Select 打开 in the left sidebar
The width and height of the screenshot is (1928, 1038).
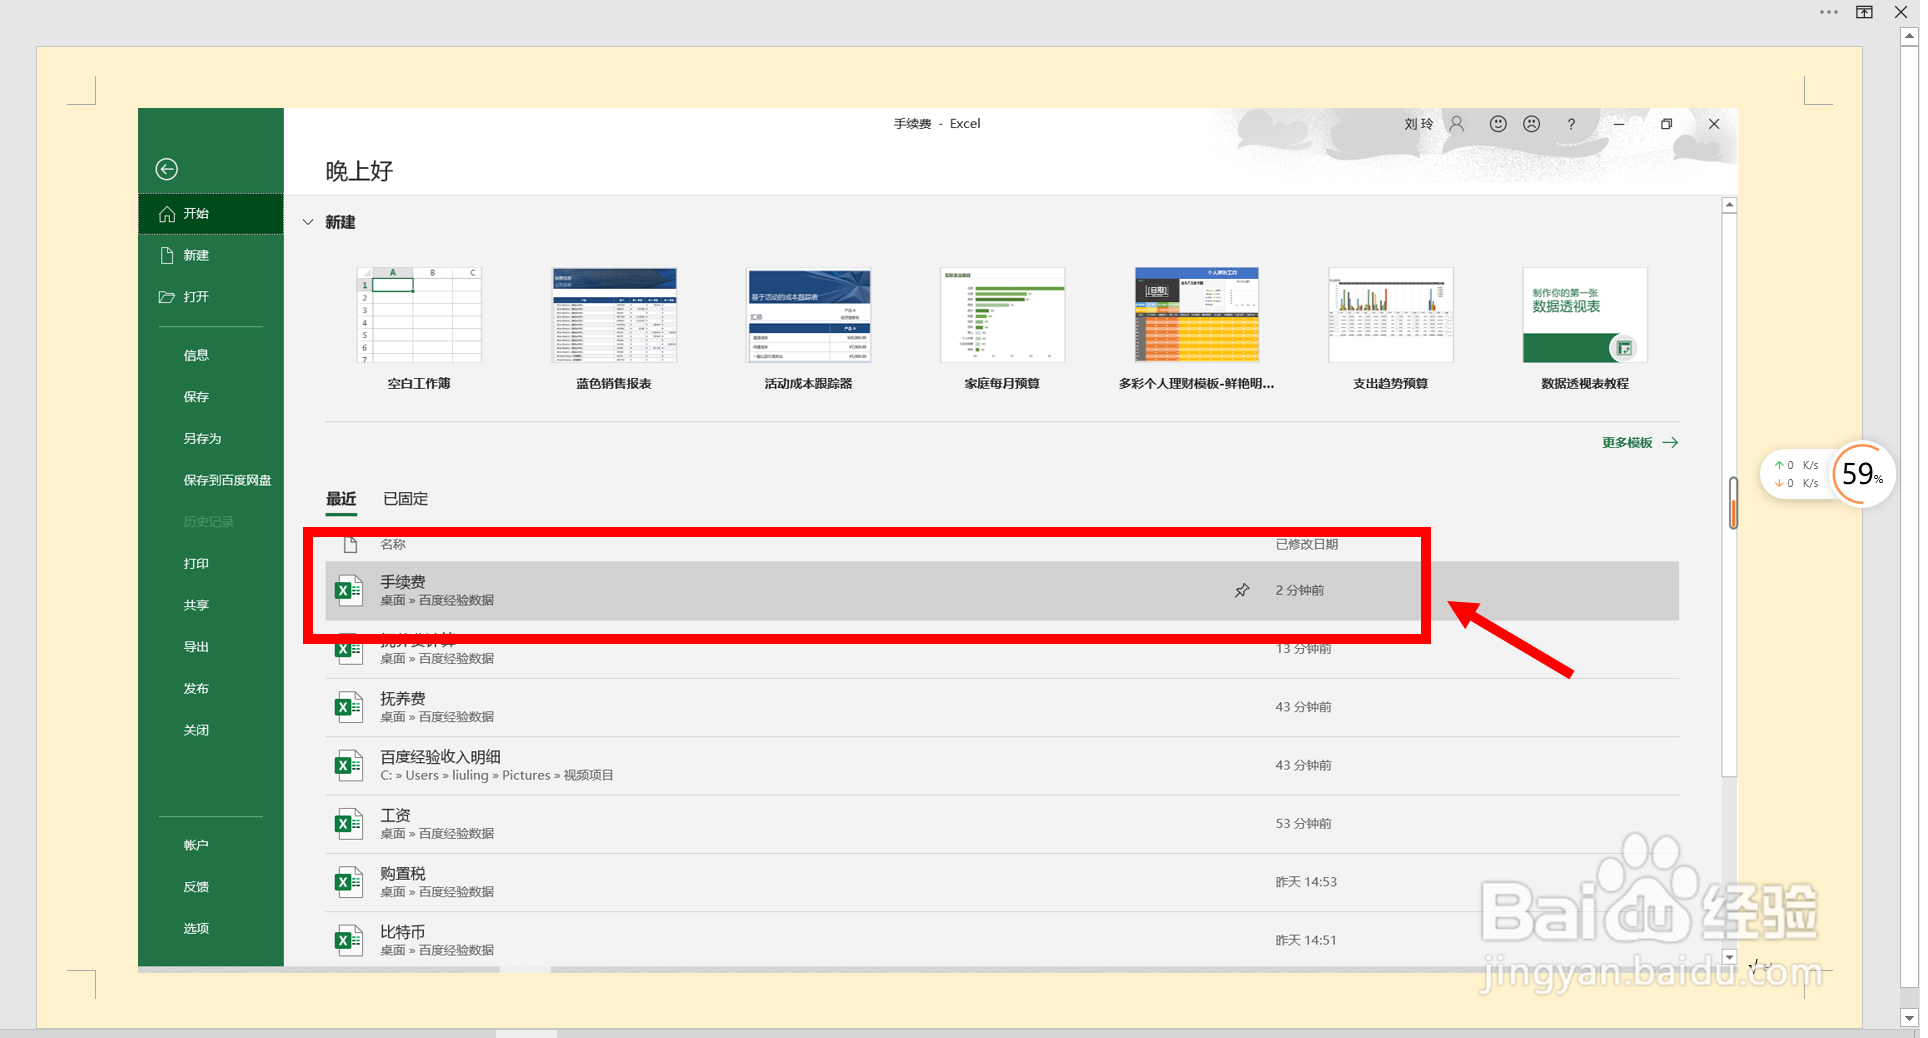click(211, 297)
